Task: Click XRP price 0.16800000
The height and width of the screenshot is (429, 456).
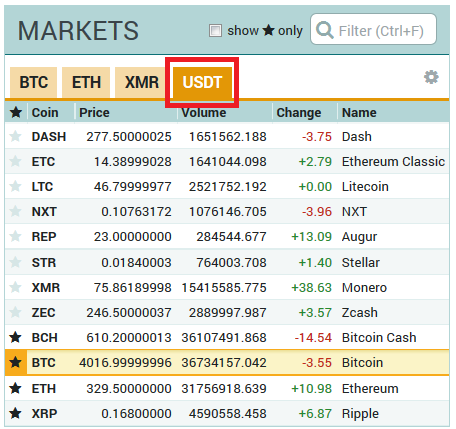Action: point(136,414)
